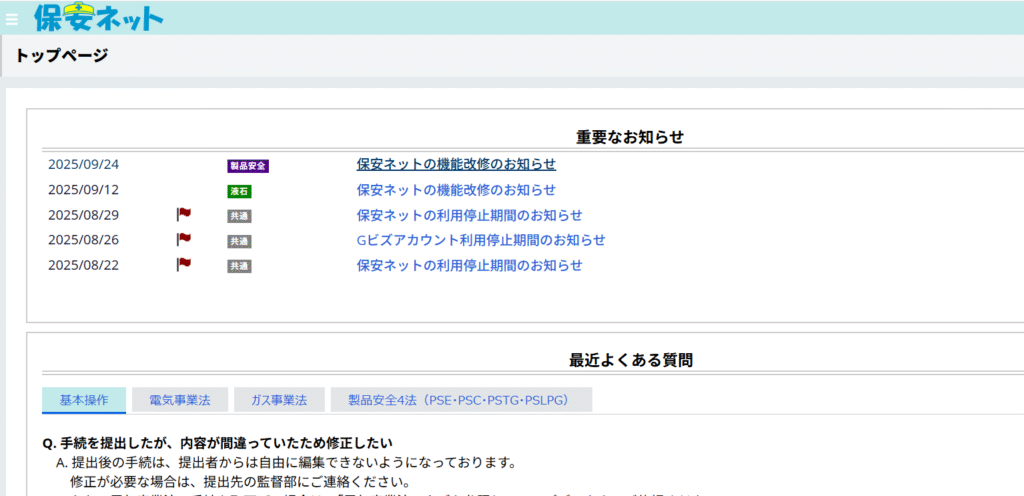Open the 2025/09/24 機能改修のお知らせ link

pyautogui.click(x=456, y=164)
